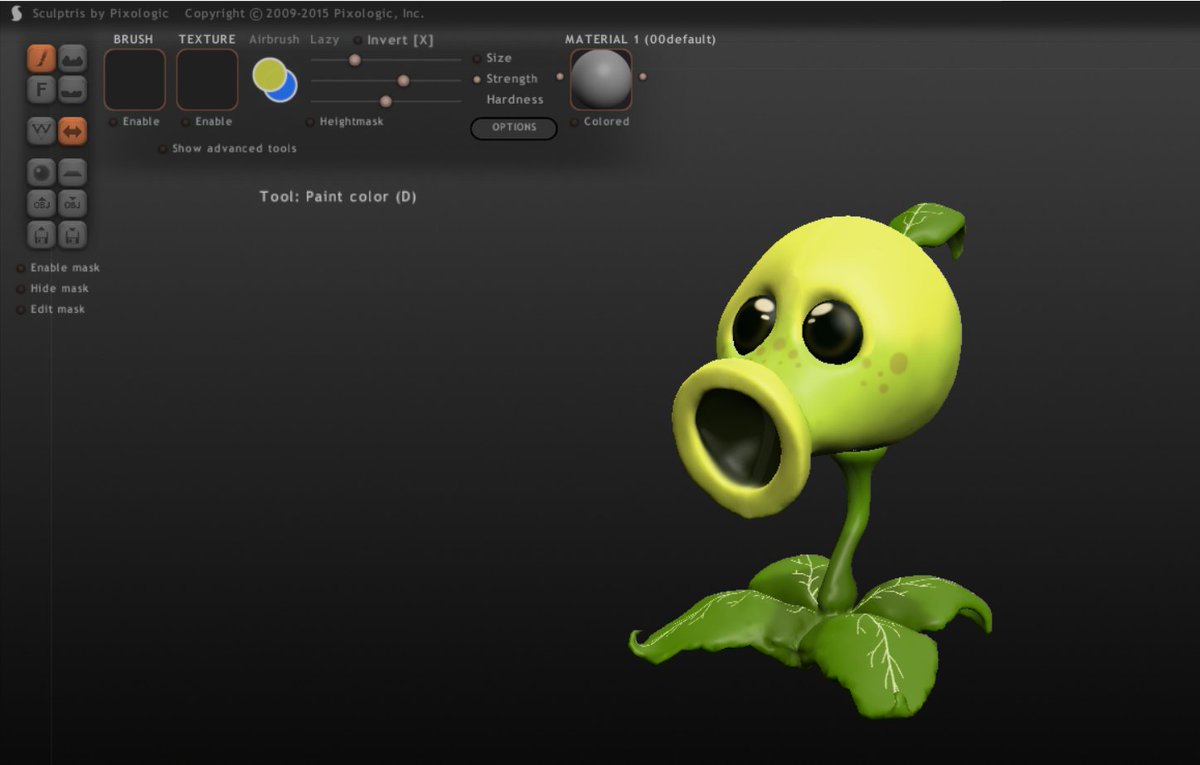The height and width of the screenshot is (765, 1200).
Task: Click the Hardness slider handle
Action: [x=385, y=101]
